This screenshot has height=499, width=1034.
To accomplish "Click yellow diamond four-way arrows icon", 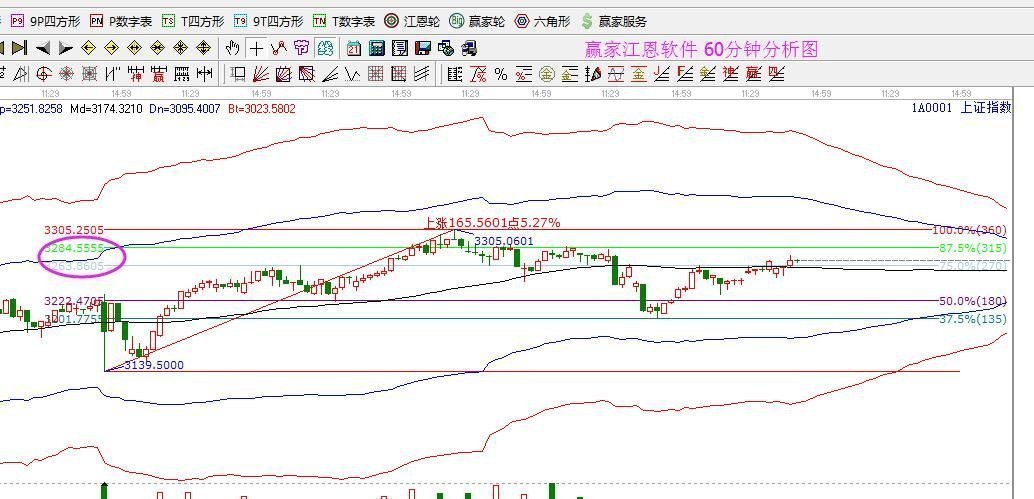I will 181,48.
